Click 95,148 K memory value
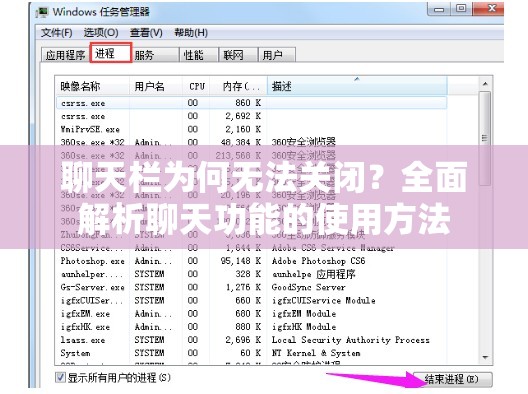The image size is (528, 394). (241, 261)
